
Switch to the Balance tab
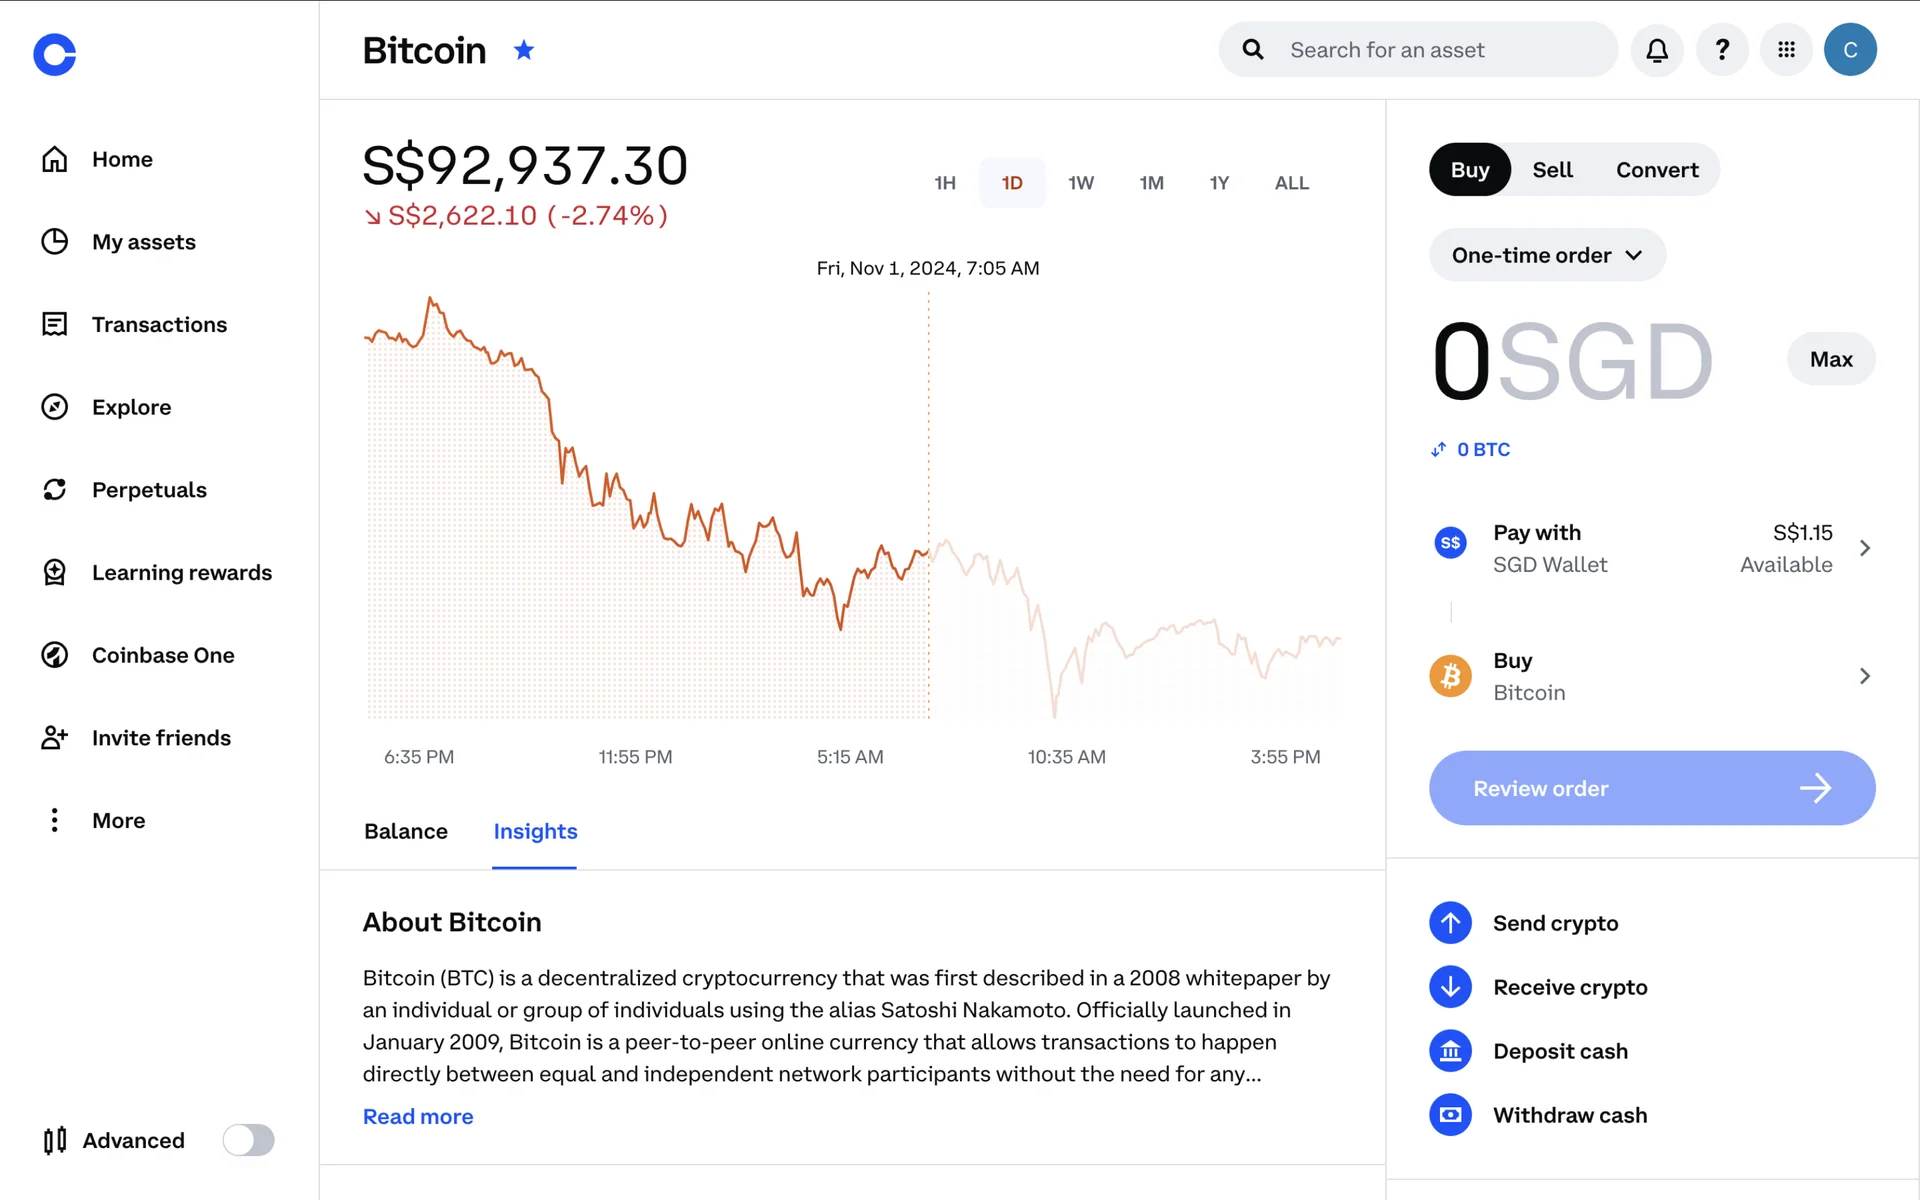406,831
